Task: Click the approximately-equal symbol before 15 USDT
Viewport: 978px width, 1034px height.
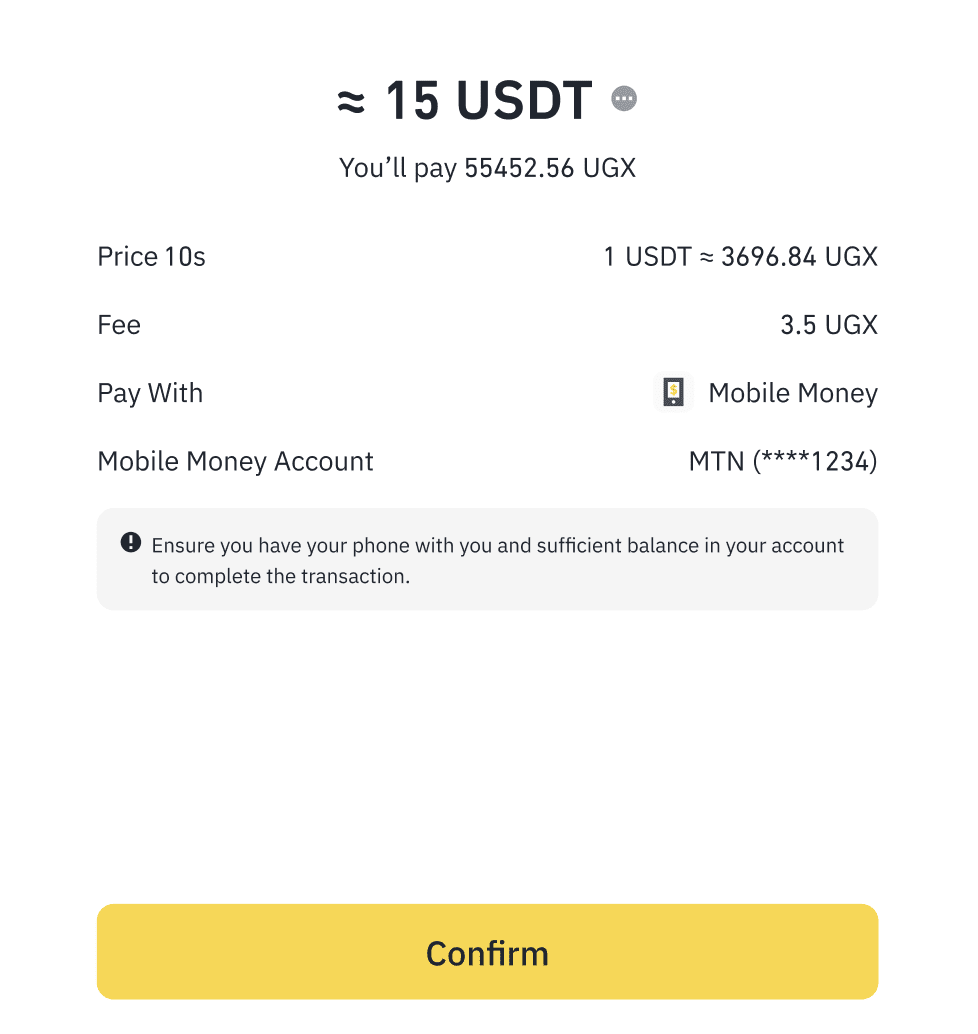Action: [x=351, y=101]
